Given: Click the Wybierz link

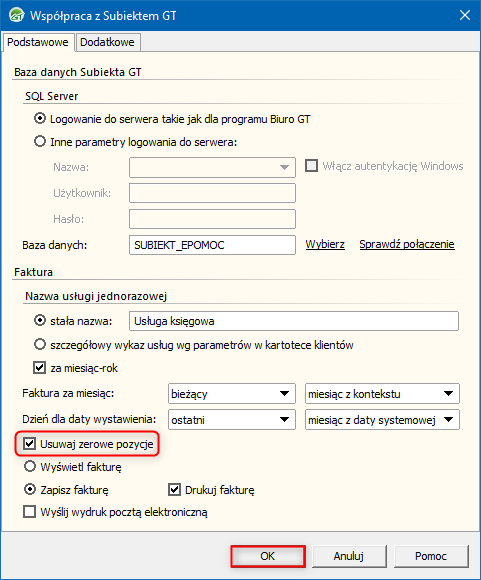Looking at the screenshot, I should tap(325, 244).
